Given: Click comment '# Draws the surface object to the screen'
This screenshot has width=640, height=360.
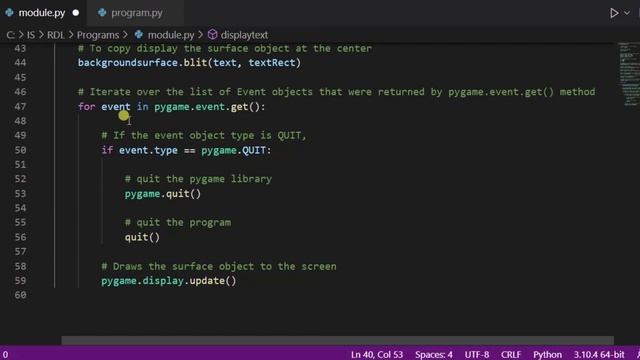Looking at the screenshot, I should pos(219,266).
